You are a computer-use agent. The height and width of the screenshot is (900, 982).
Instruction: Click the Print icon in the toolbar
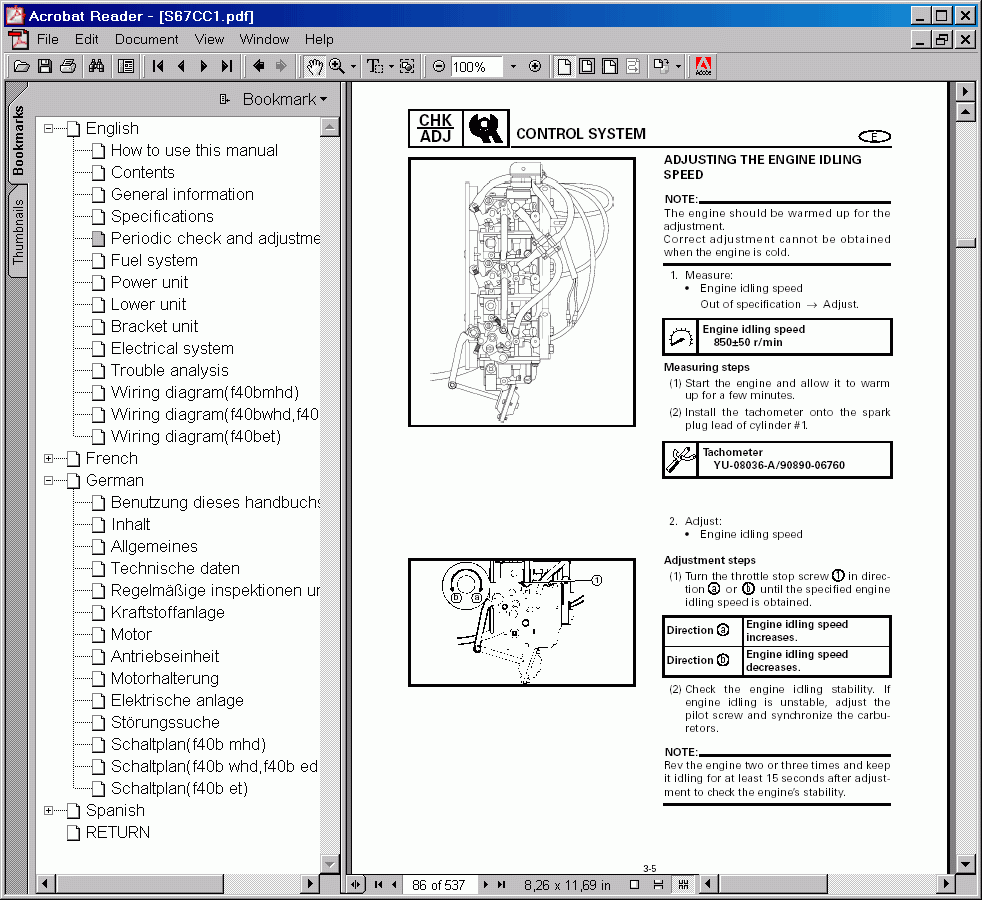68,67
